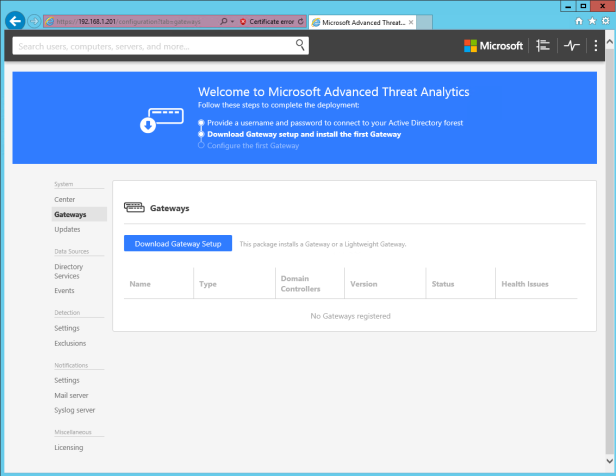Click the page scrollbar up arrow
616x476 pixels.
(x=609, y=41)
